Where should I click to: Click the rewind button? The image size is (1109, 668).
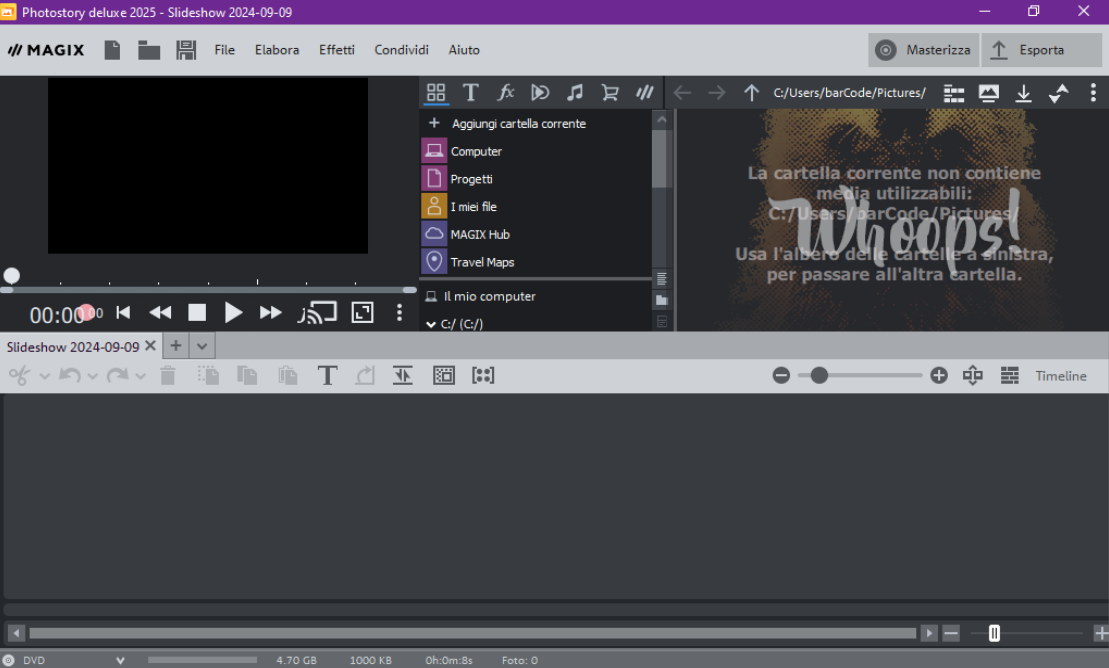tap(160, 313)
